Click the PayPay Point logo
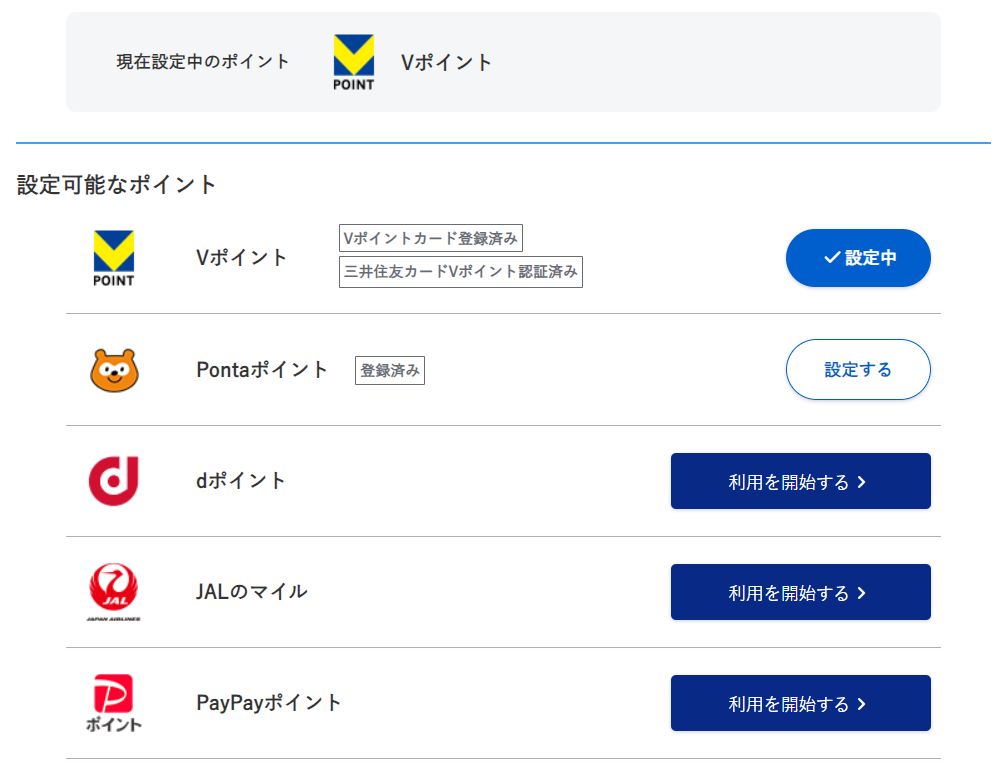The image size is (995, 770). 113,703
